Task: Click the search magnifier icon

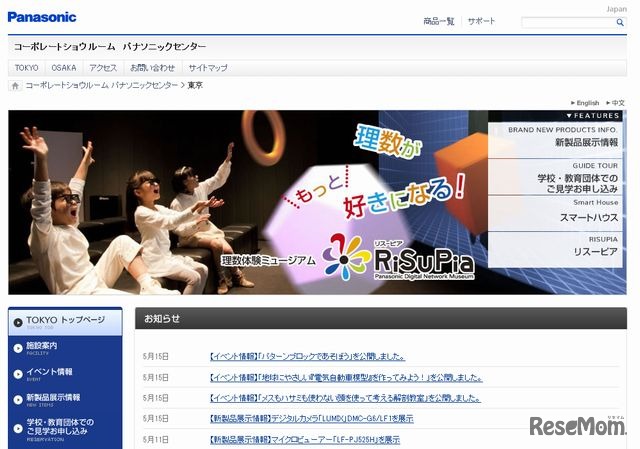Action: pos(620,22)
